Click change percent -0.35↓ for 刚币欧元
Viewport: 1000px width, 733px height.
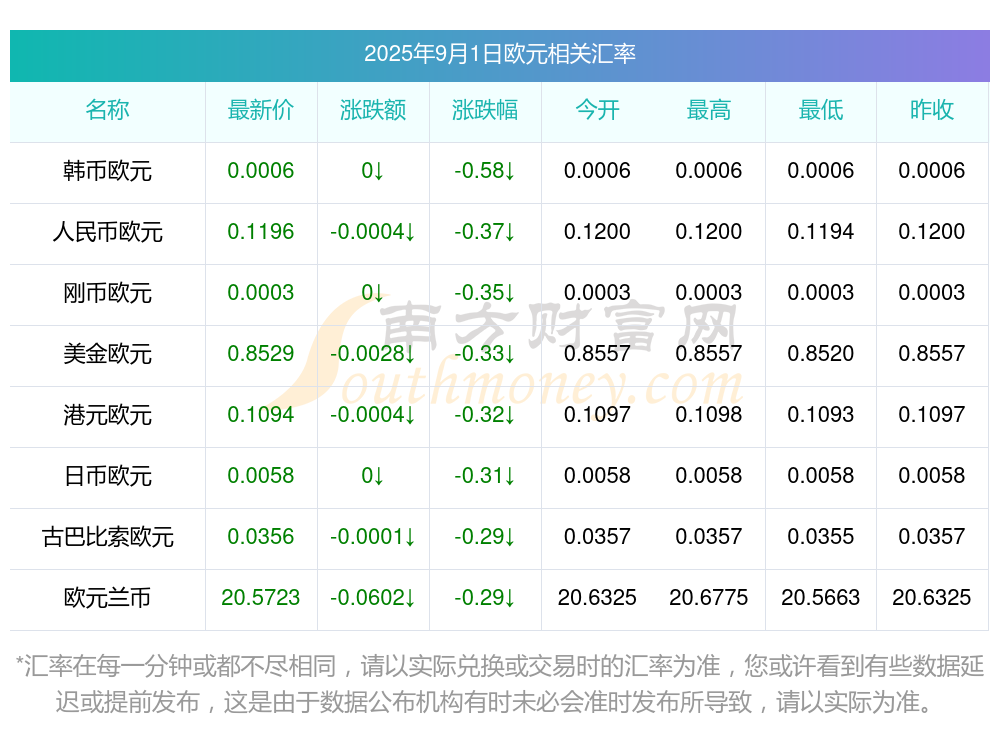[485, 293]
